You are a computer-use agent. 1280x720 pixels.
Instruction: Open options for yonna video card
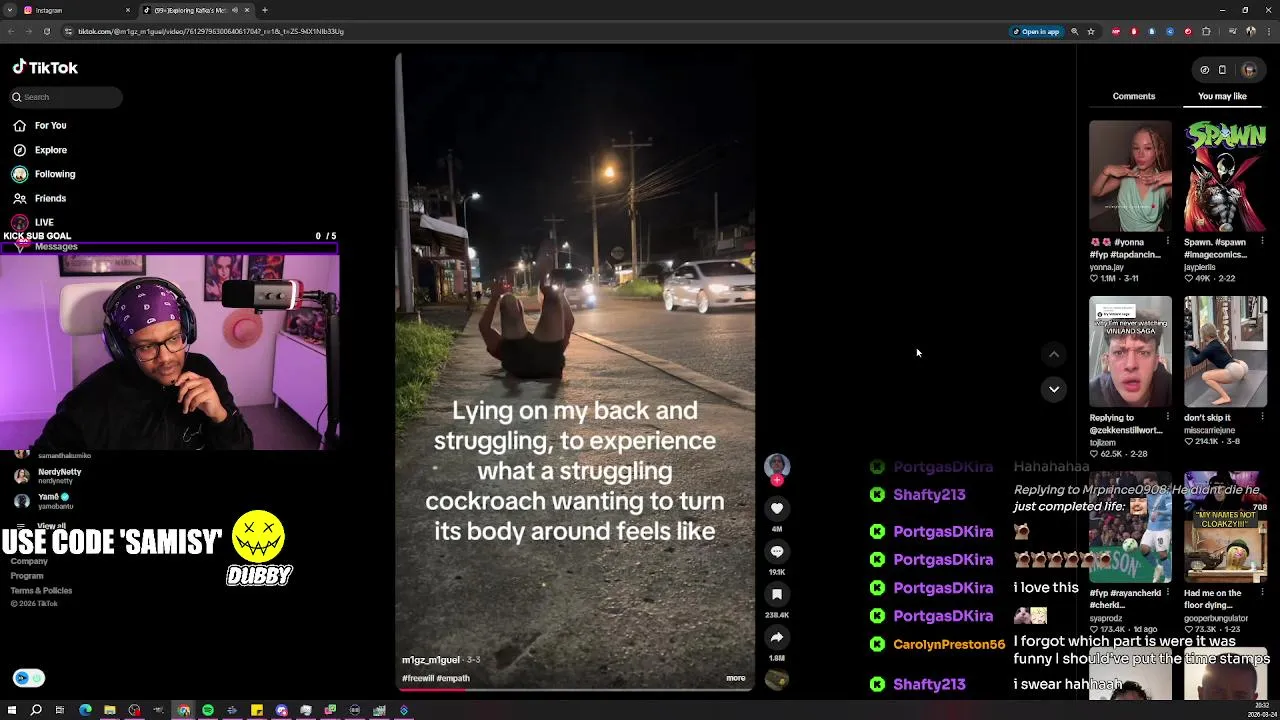[1167, 242]
